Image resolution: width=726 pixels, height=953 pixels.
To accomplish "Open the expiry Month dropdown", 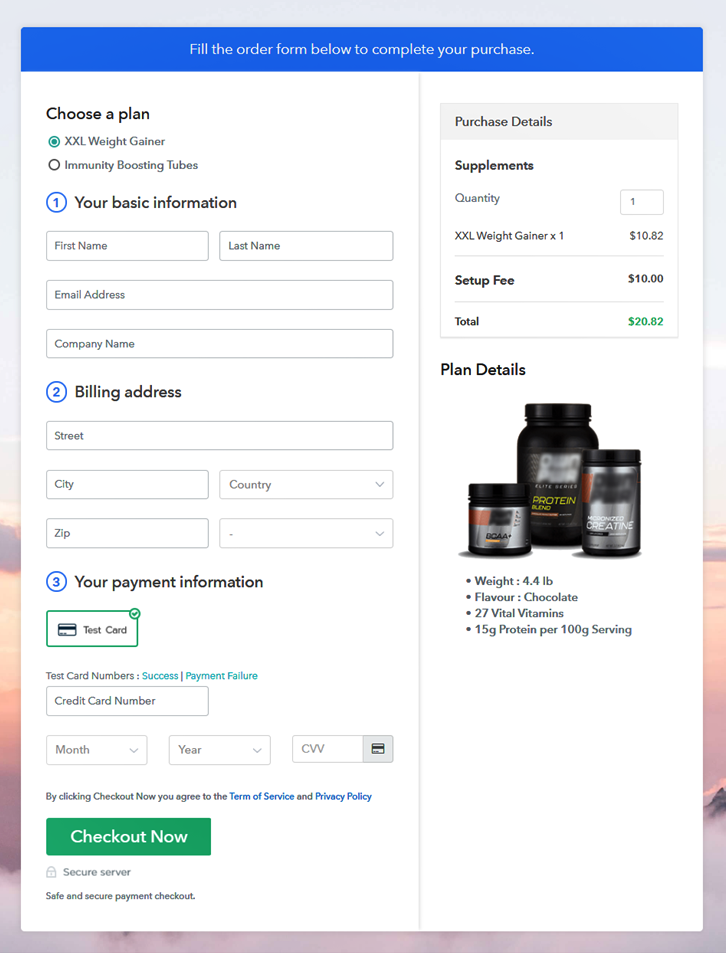I will (x=96, y=750).
